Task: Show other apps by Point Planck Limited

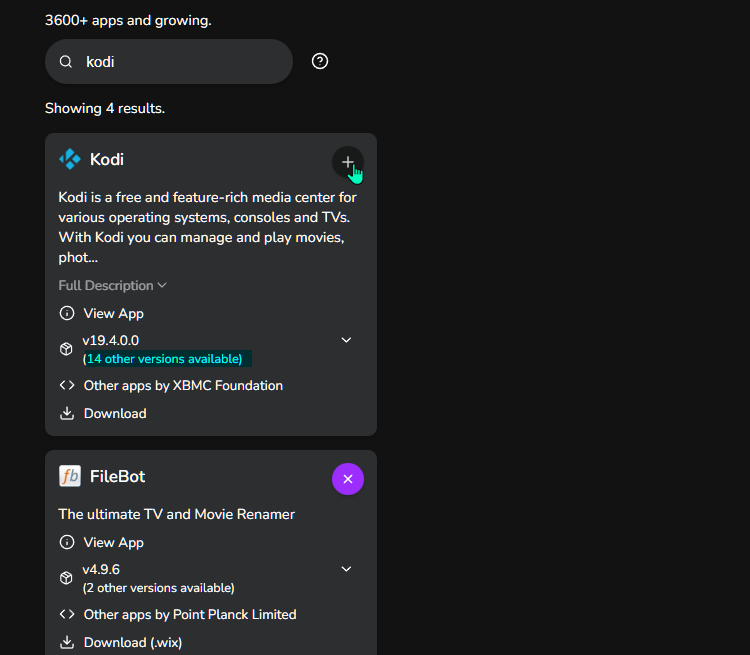Action: pyautogui.click(x=190, y=614)
